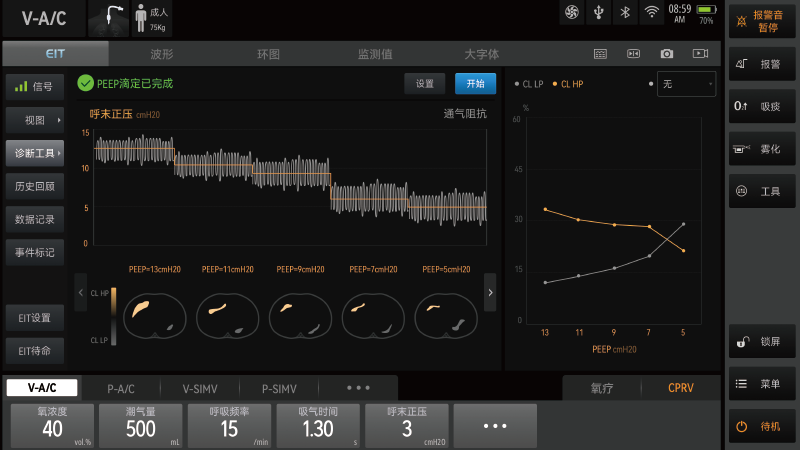Viewport: 800px width, 450px height.
Task: Click the camera screenshot icon
Action: pos(667,54)
